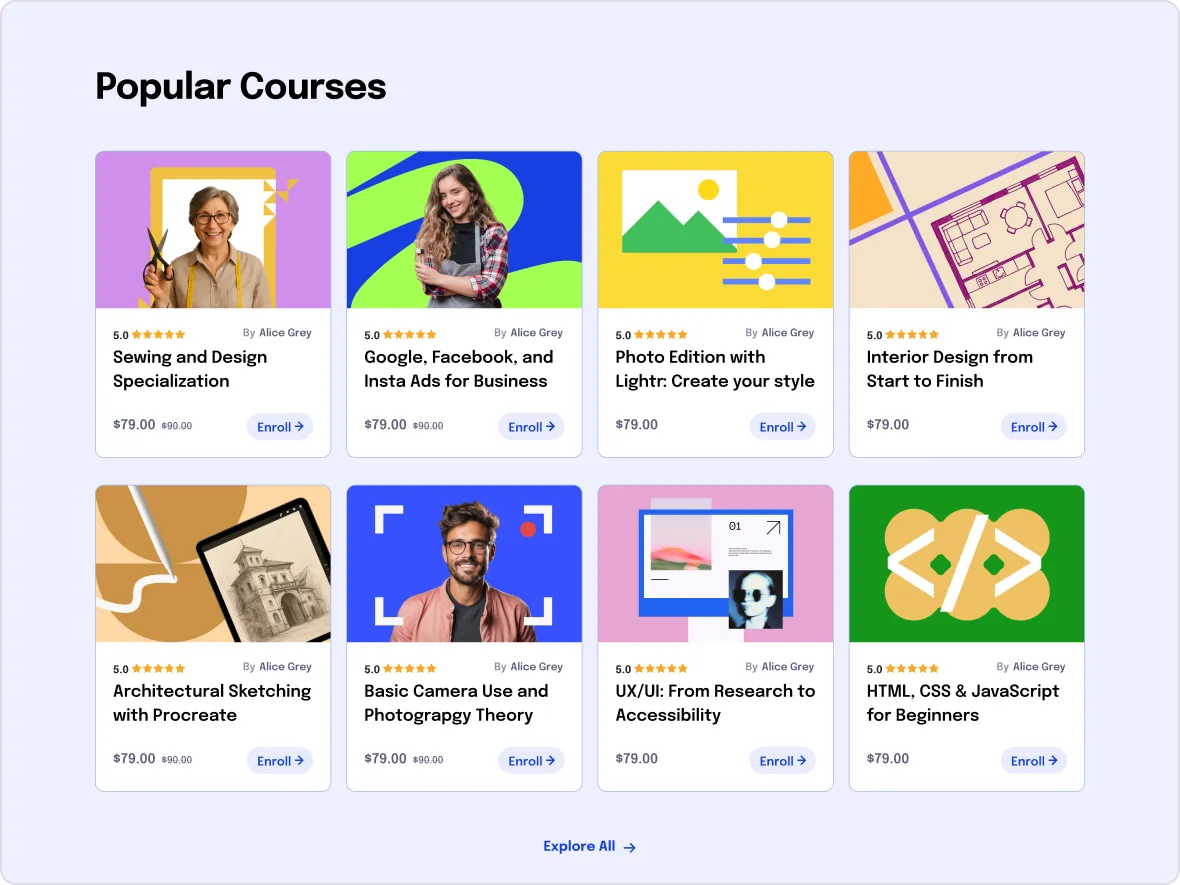Open the camera viewfinder course thumbnail
Screen dimensions: 1180x885
(x=464, y=564)
